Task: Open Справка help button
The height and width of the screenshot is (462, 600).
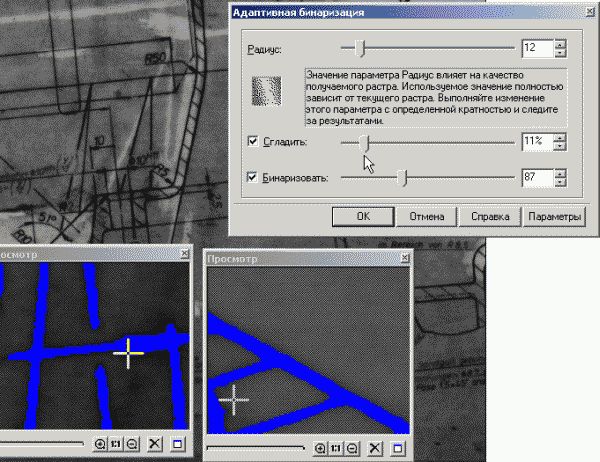Action: (490, 217)
